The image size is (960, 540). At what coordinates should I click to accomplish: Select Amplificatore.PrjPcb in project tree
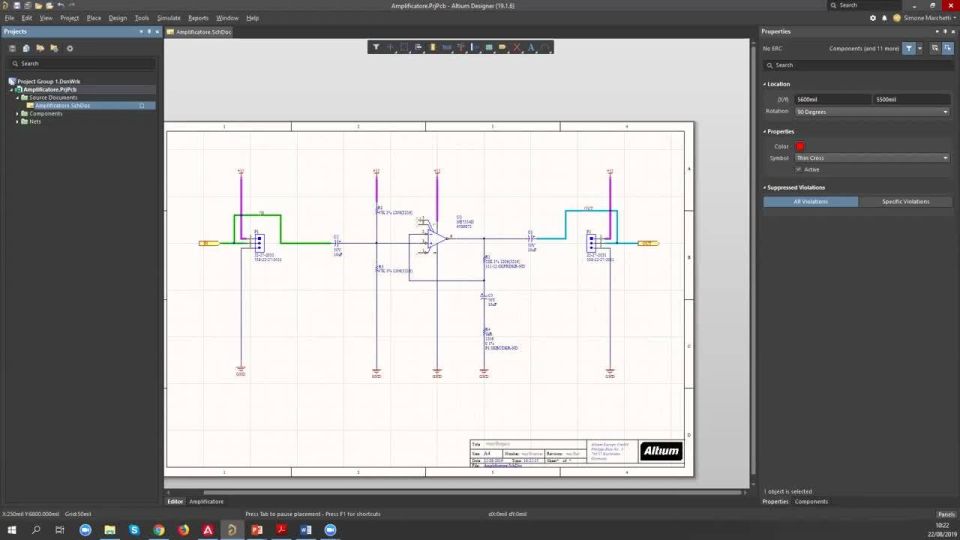click(50, 89)
